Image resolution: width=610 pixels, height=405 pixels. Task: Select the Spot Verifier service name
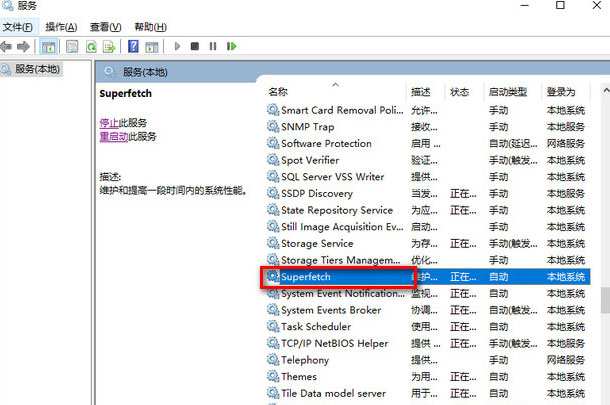[310, 160]
